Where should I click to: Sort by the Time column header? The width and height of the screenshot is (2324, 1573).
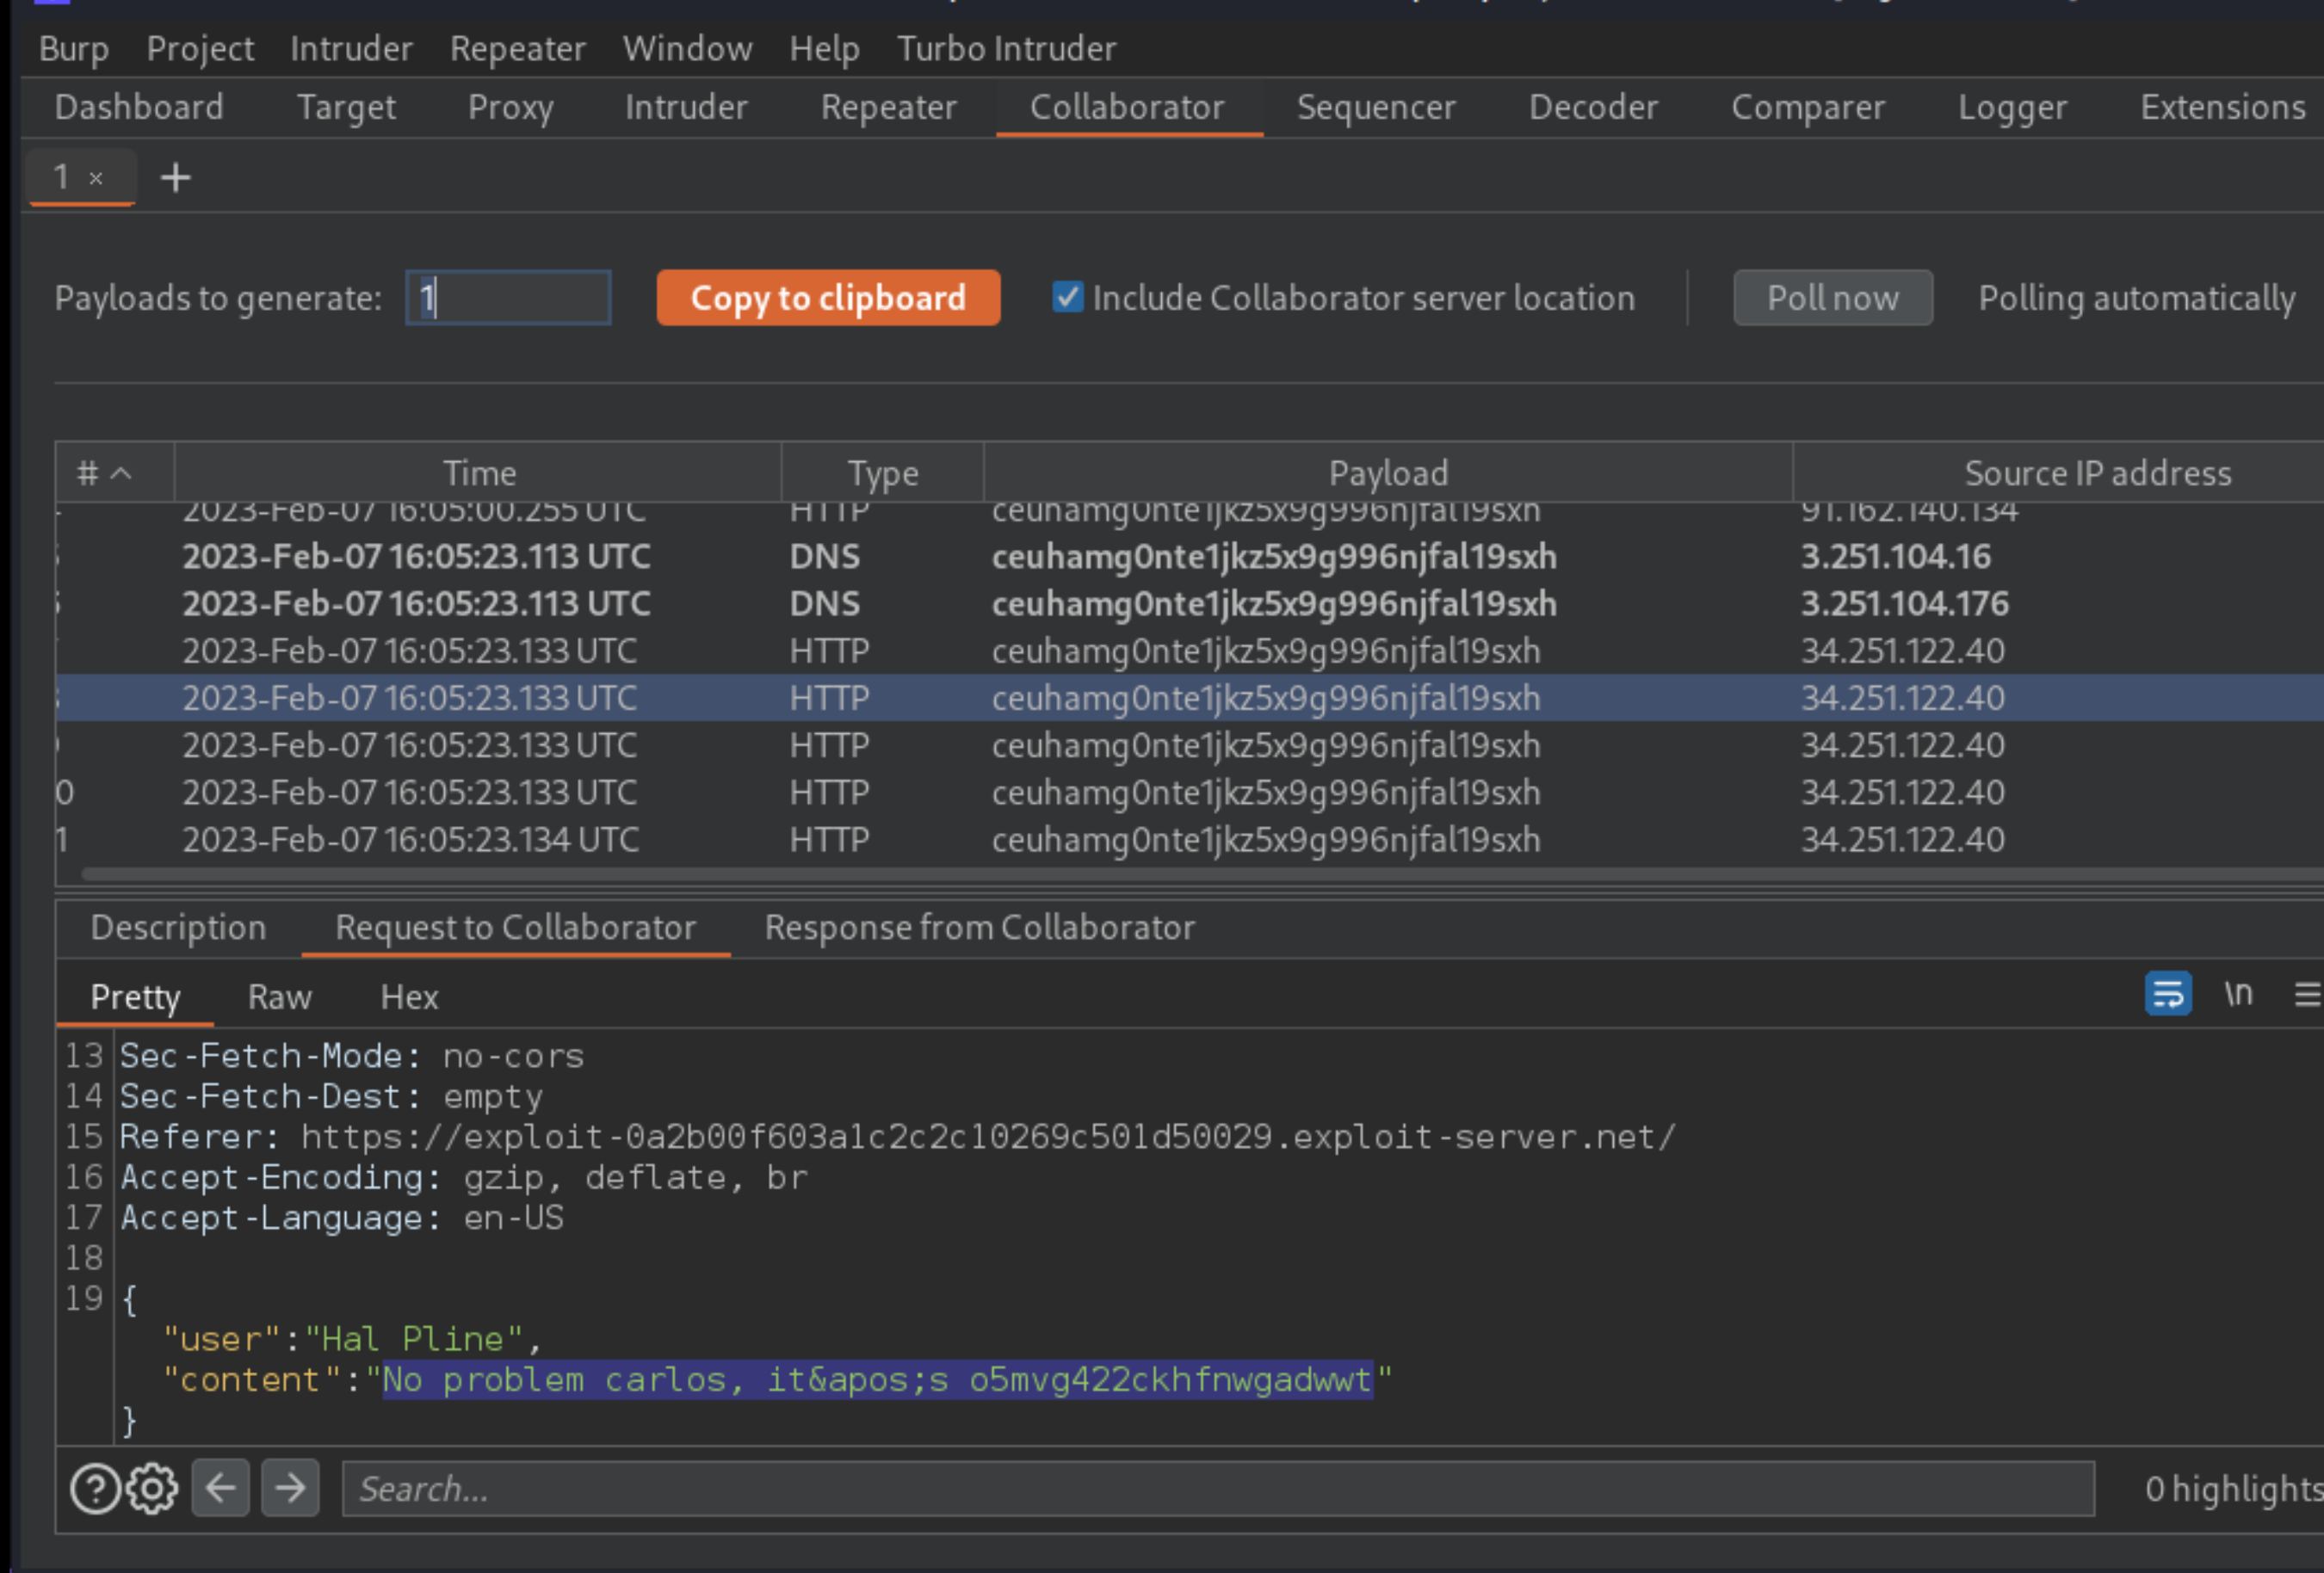[x=478, y=473]
